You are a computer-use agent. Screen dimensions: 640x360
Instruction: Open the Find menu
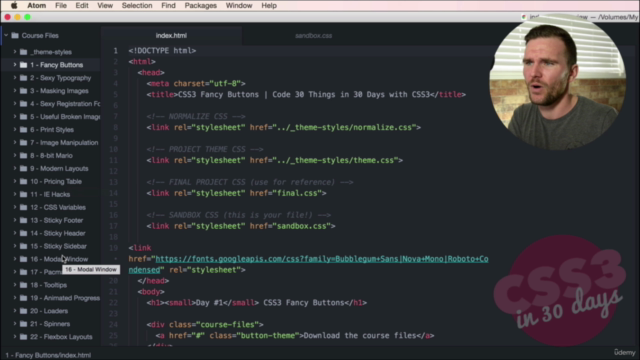tap(168, 6)
